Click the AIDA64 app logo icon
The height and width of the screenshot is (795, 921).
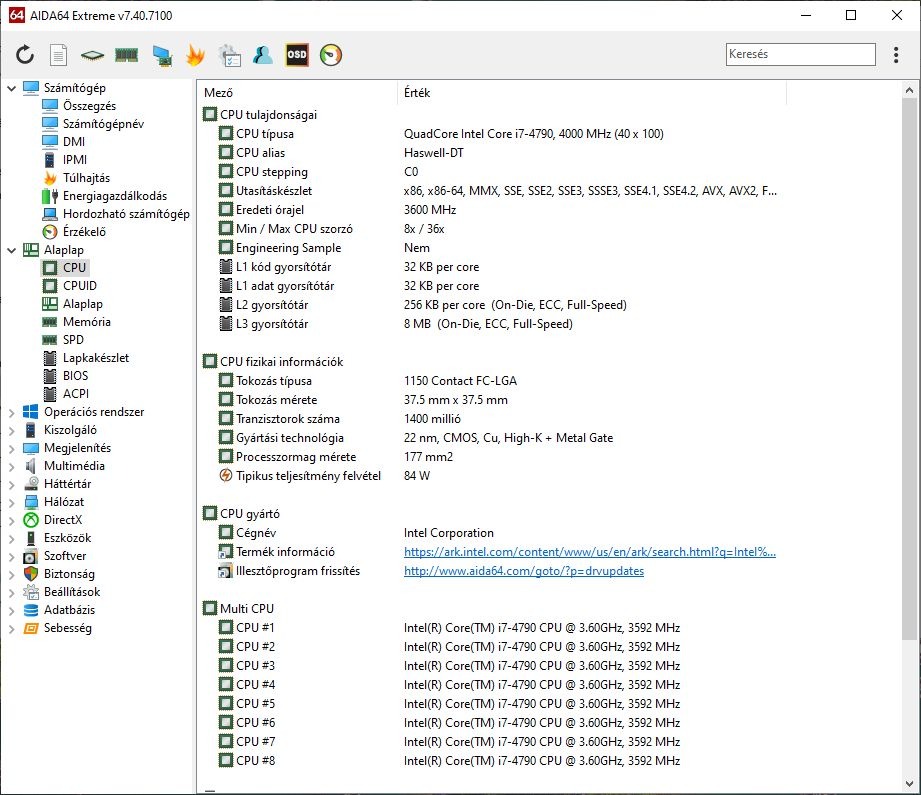click(x=16, y=15)
